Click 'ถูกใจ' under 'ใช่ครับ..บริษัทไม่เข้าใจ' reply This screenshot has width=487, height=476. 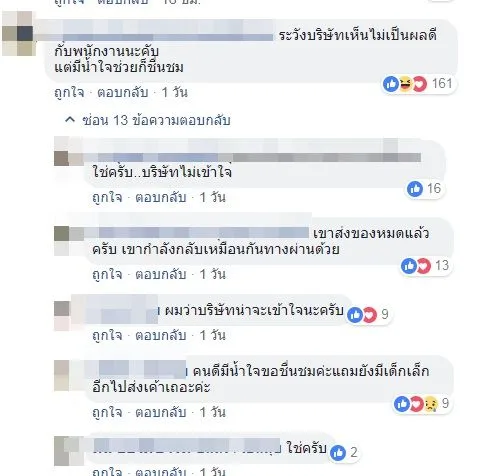[x=107, y=197]
